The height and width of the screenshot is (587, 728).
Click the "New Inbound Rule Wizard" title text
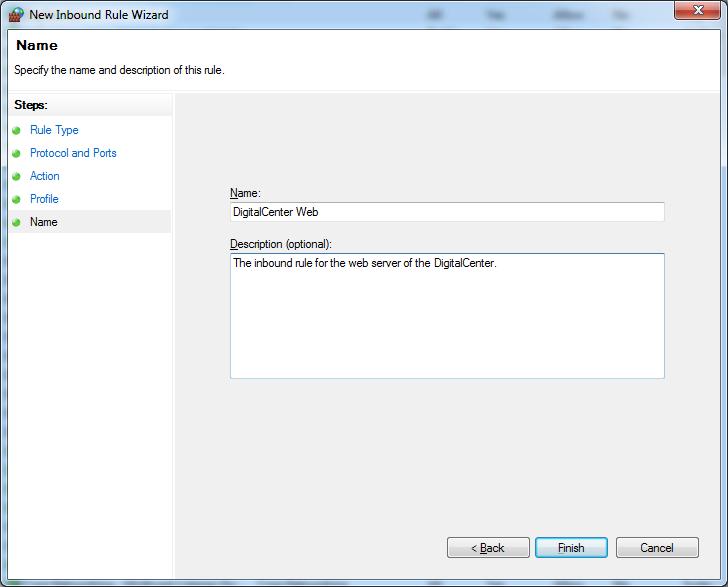point(99,15)
